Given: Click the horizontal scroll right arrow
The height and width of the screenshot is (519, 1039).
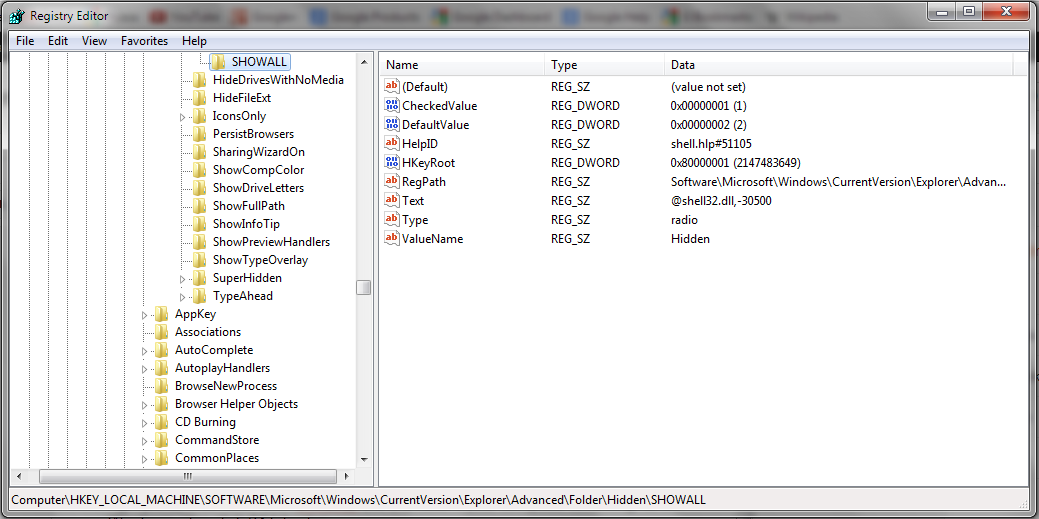Looking at the screenshot, I should pyautogui.click(x=347, y=476).
